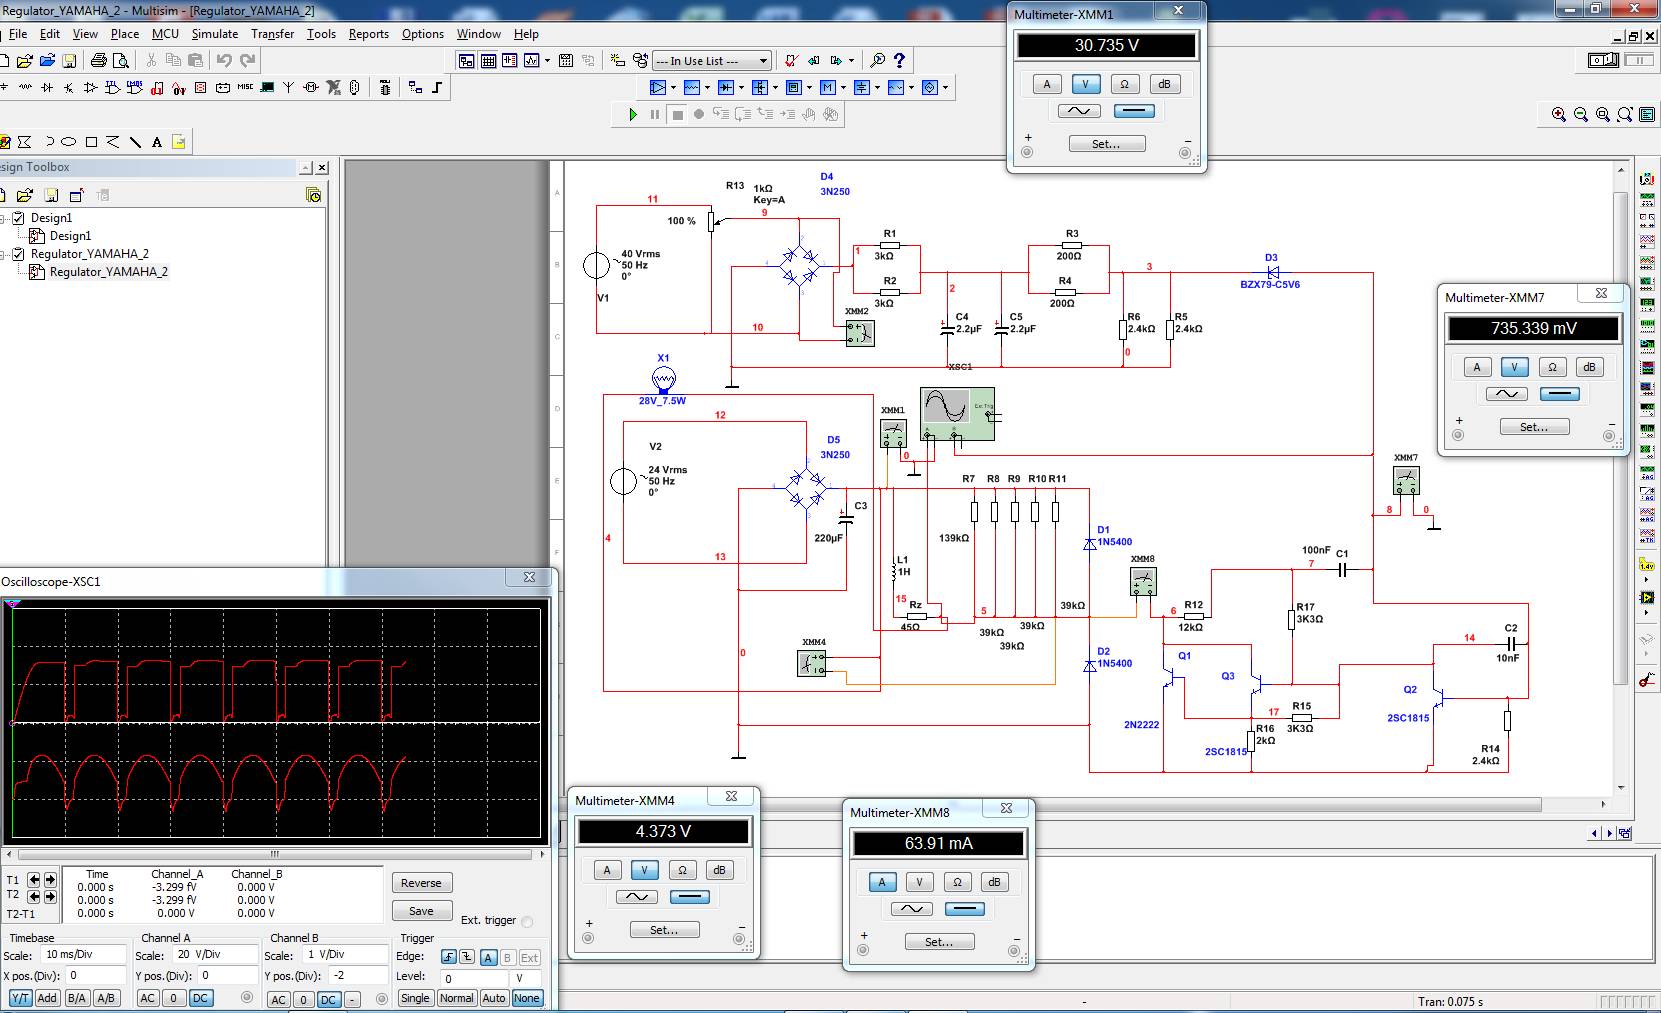This screenshot has width=1661, height=1013.
Task: Click the Timebase Scale input field
Action: pos(85,955)
